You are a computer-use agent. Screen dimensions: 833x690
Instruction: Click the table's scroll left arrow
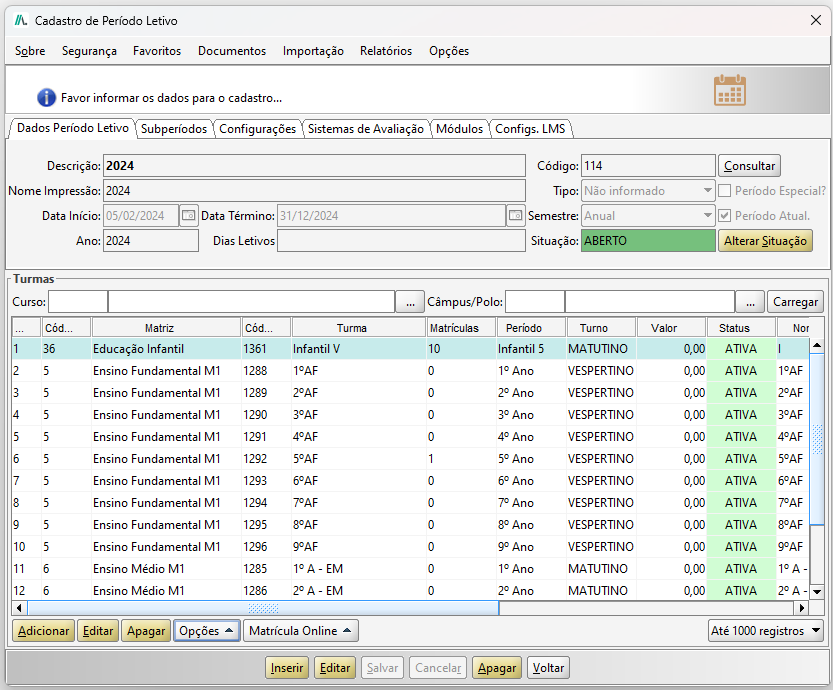click(19, 608)
